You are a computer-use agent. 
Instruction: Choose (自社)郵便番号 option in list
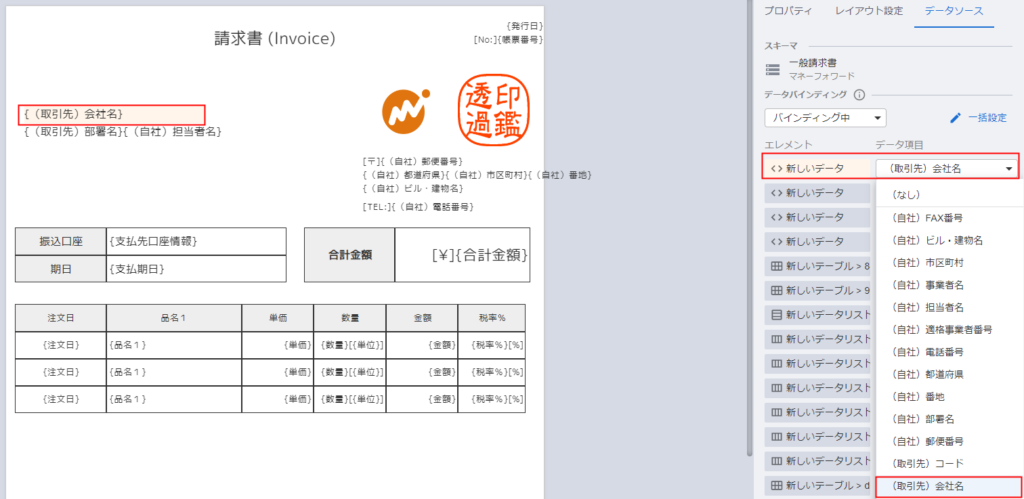coord(950,441)
